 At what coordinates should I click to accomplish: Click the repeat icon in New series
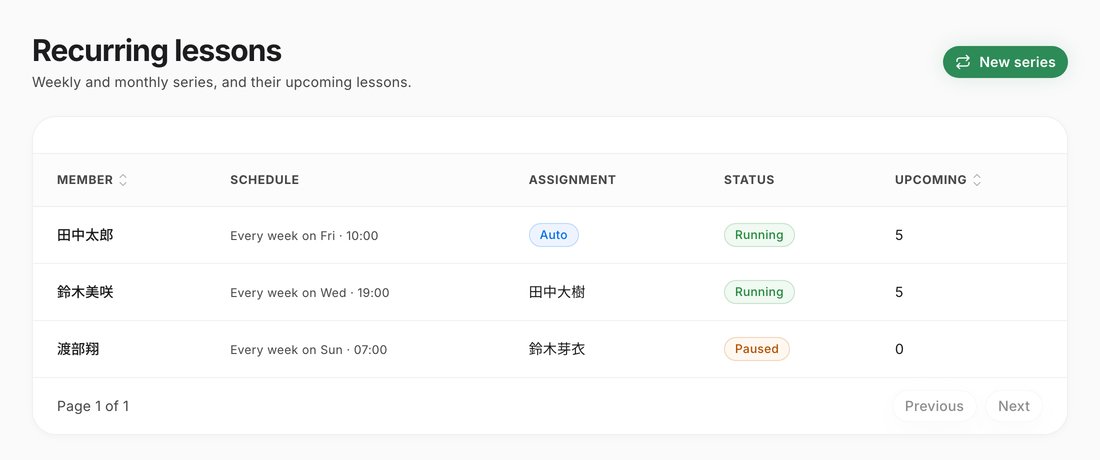point(962,62)
